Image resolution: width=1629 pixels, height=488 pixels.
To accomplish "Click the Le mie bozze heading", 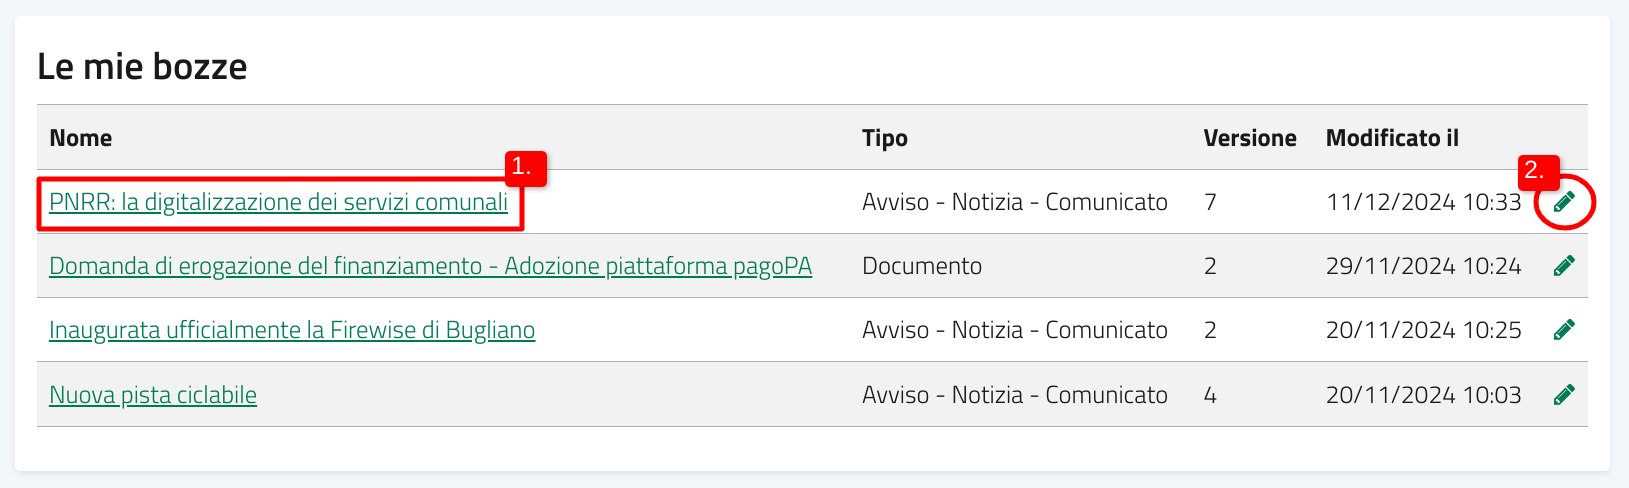I will point(142,67).
